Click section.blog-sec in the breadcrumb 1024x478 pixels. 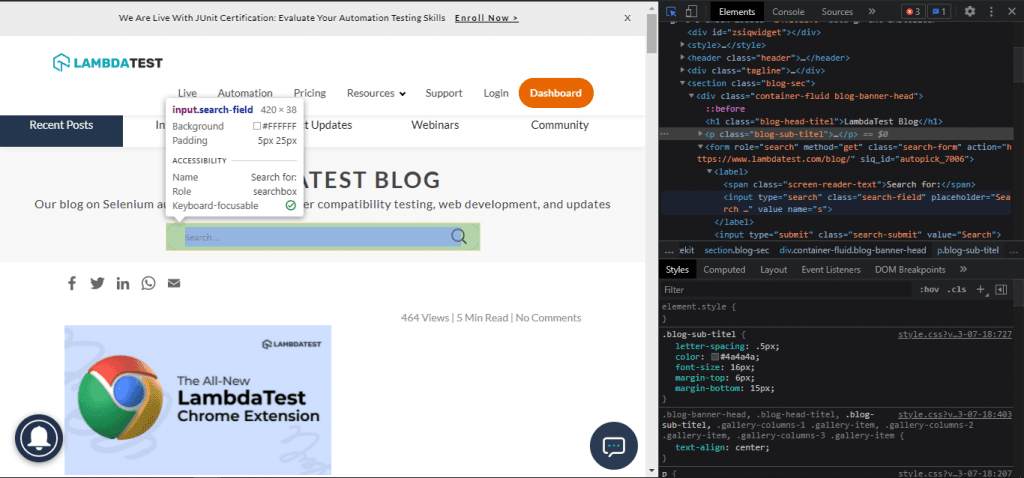click(x=737, y=250)
